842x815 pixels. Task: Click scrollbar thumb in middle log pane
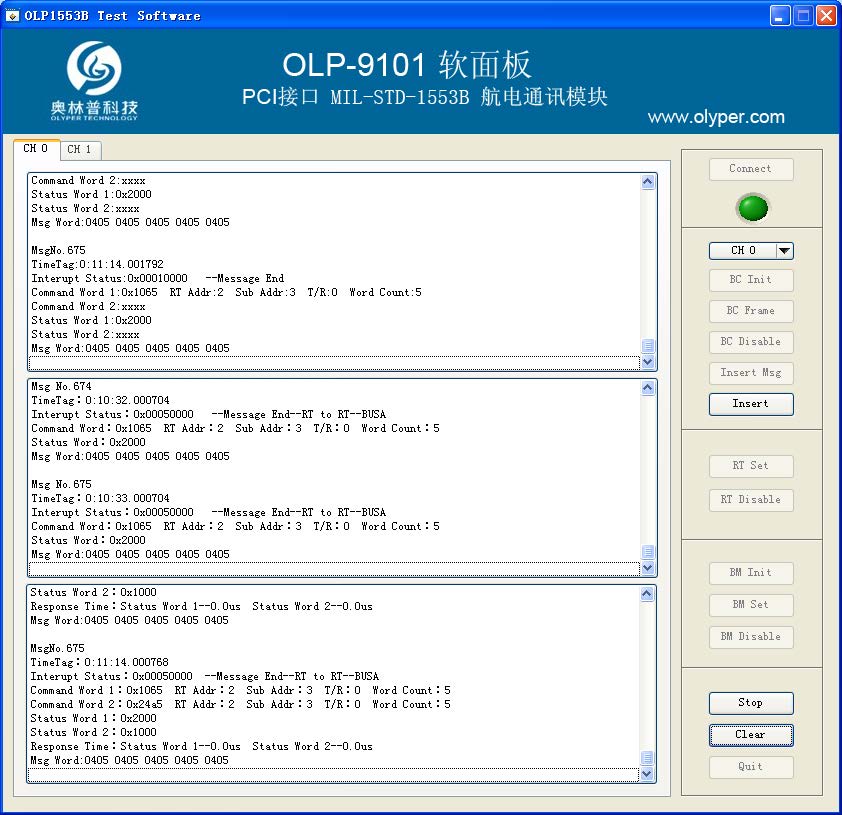(x=648, y=551)
